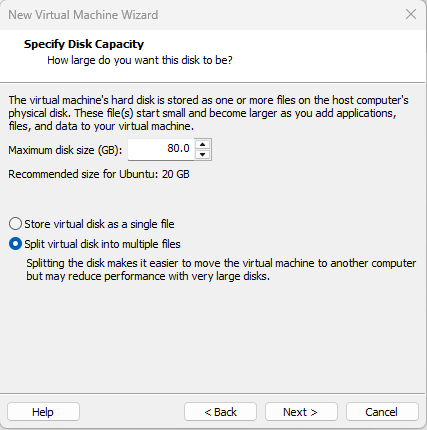Viewport: 427px width, 430px height.
Task: Click into the Maximum disk size field
Action: (161, 149)
